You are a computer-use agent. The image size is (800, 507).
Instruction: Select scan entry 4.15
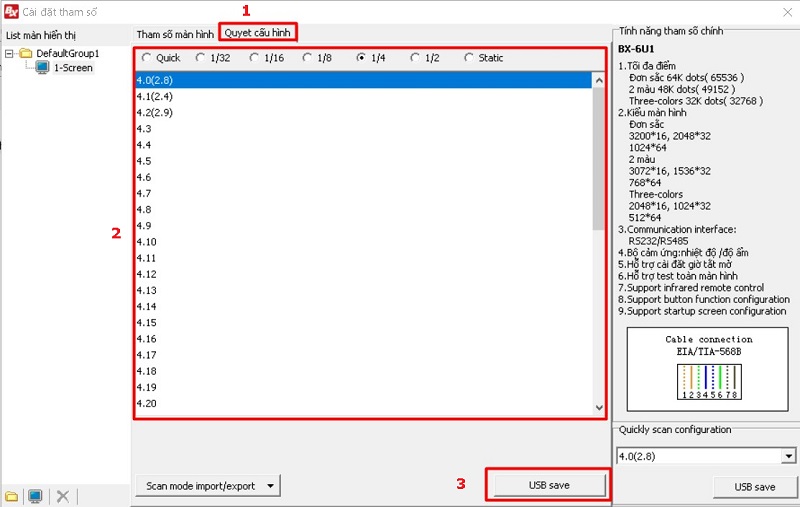click(x=363, y=322)
